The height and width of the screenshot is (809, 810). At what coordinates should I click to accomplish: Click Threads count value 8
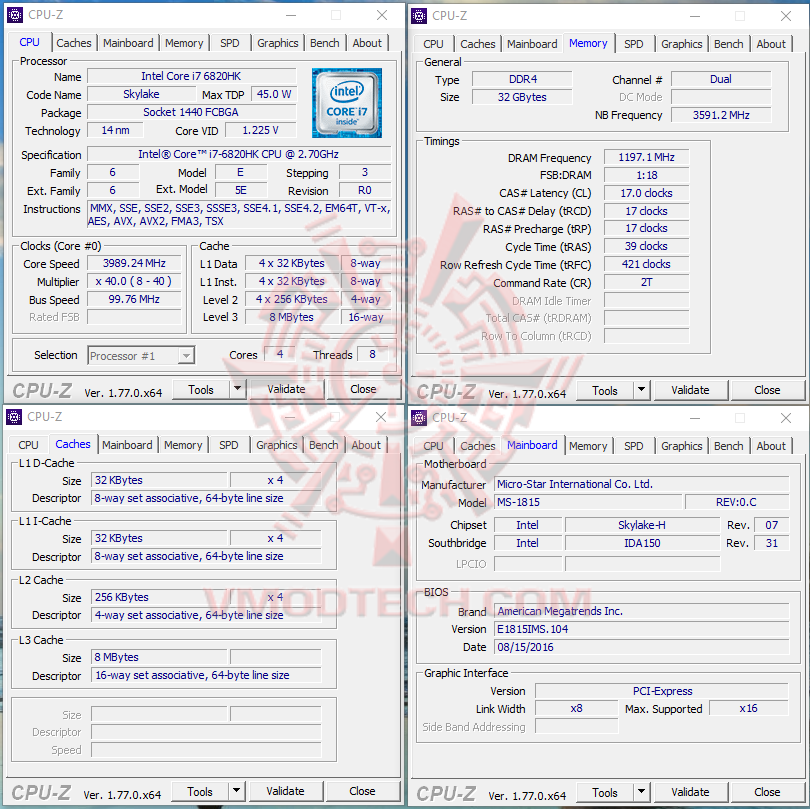(372, 354)
